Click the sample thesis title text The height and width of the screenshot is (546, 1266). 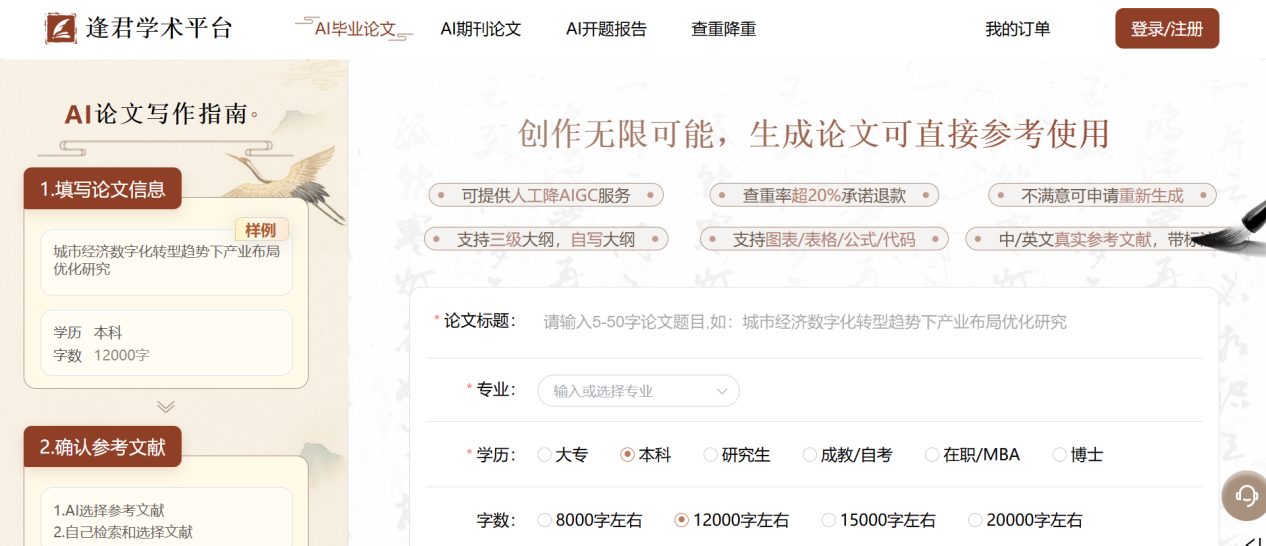point(166,260)
